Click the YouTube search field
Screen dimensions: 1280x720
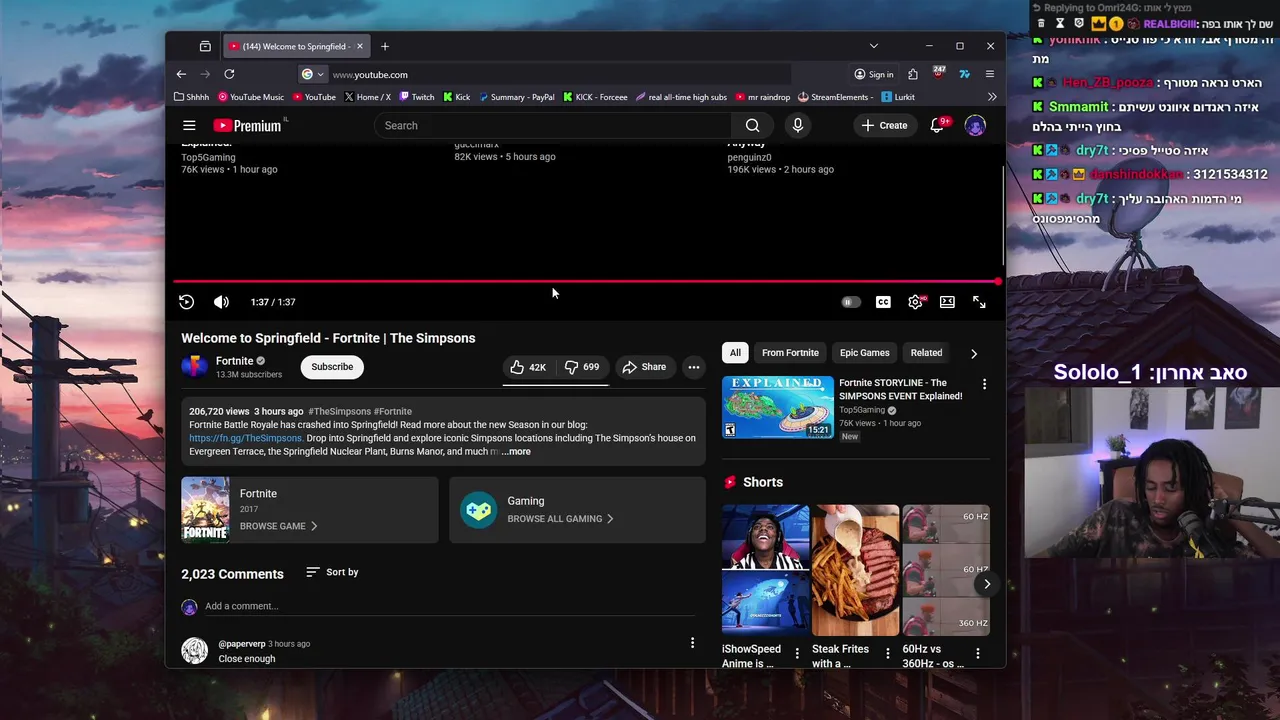[553, 125]
